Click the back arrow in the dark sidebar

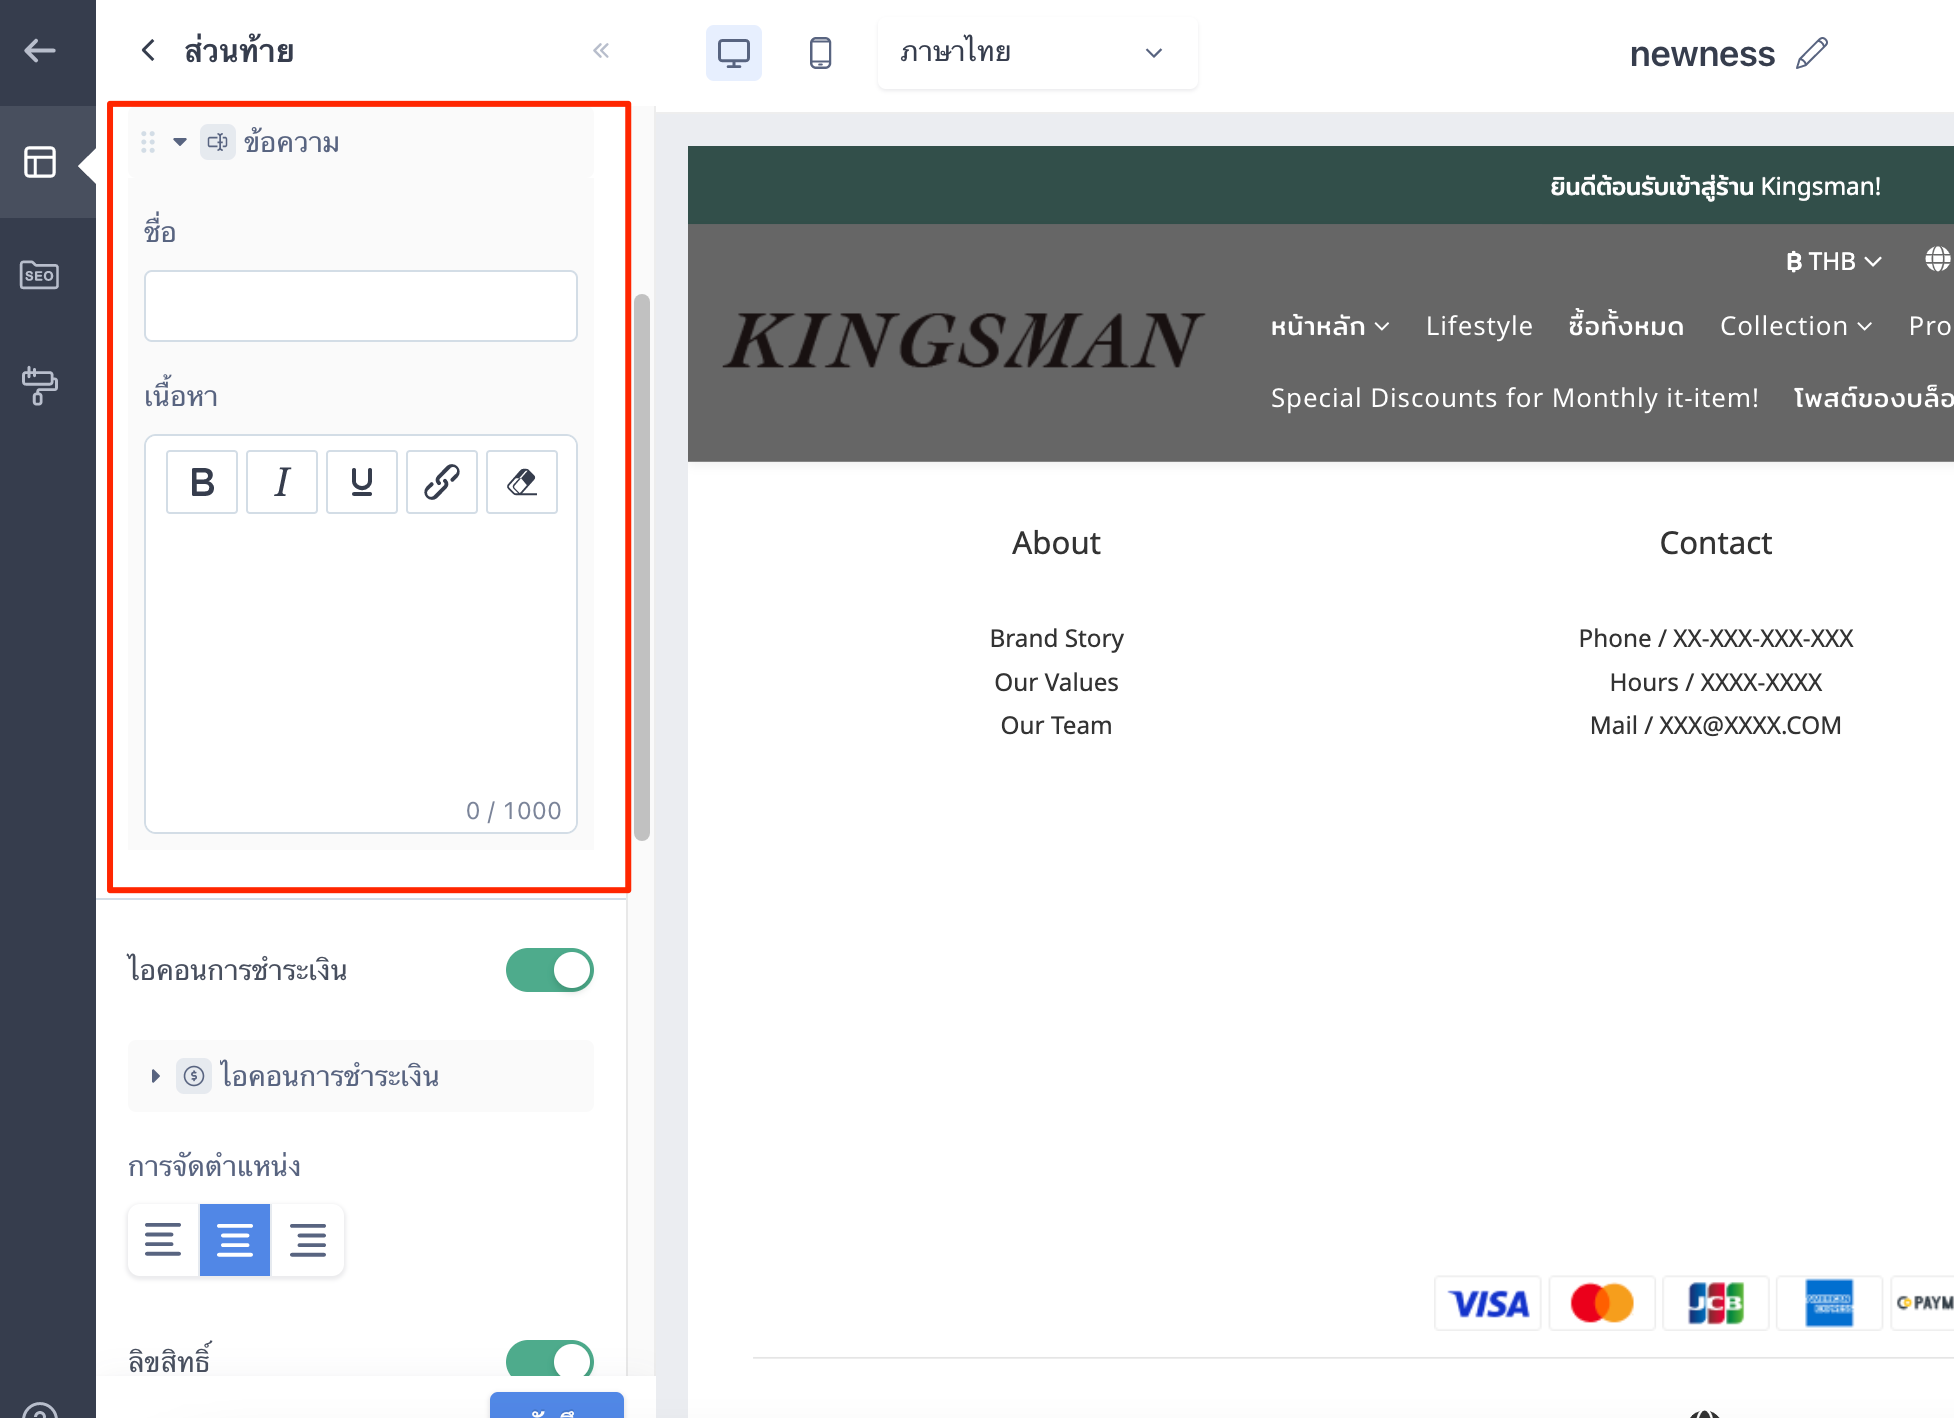point(40,51)
